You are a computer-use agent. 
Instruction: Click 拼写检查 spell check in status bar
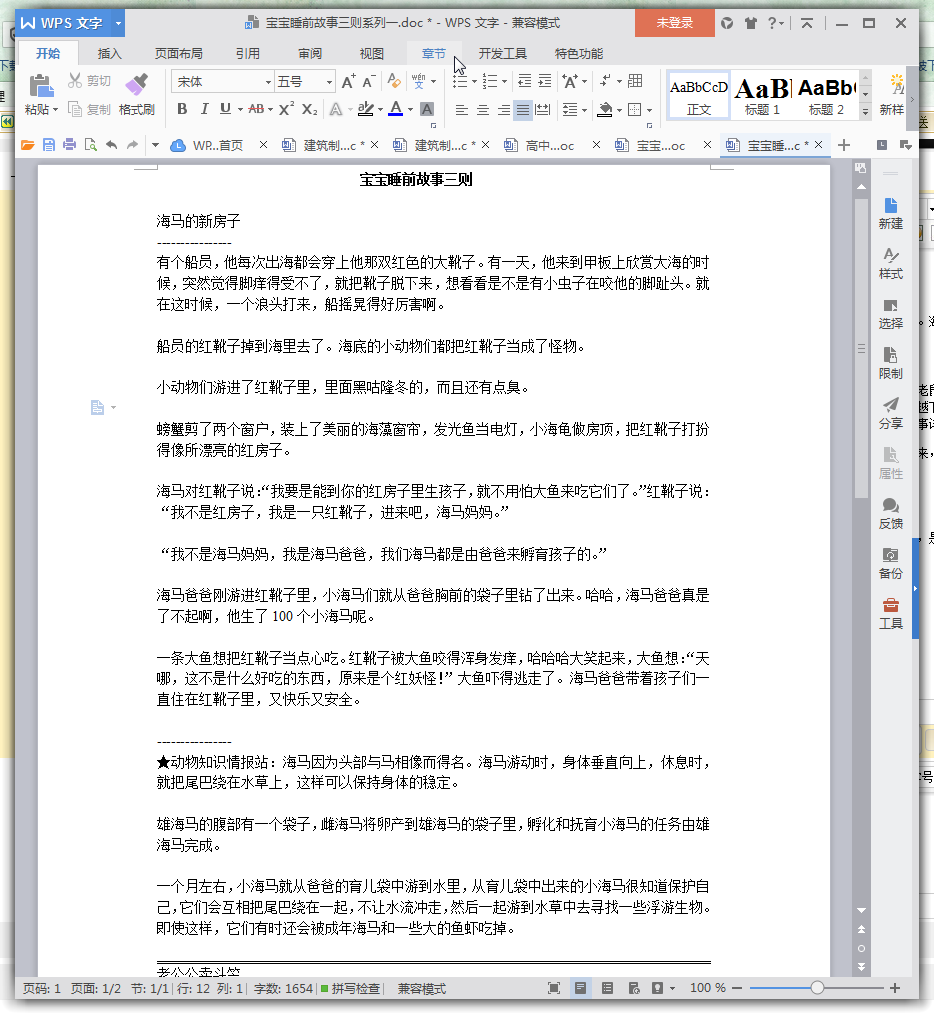351,988
